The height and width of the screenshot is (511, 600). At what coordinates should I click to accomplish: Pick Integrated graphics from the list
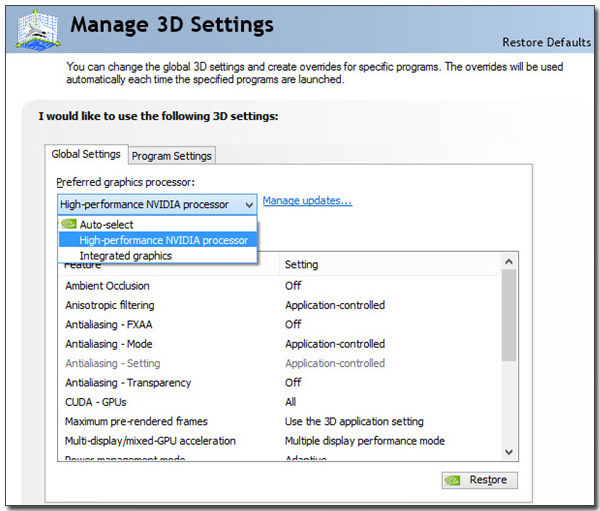click(157, 255)
